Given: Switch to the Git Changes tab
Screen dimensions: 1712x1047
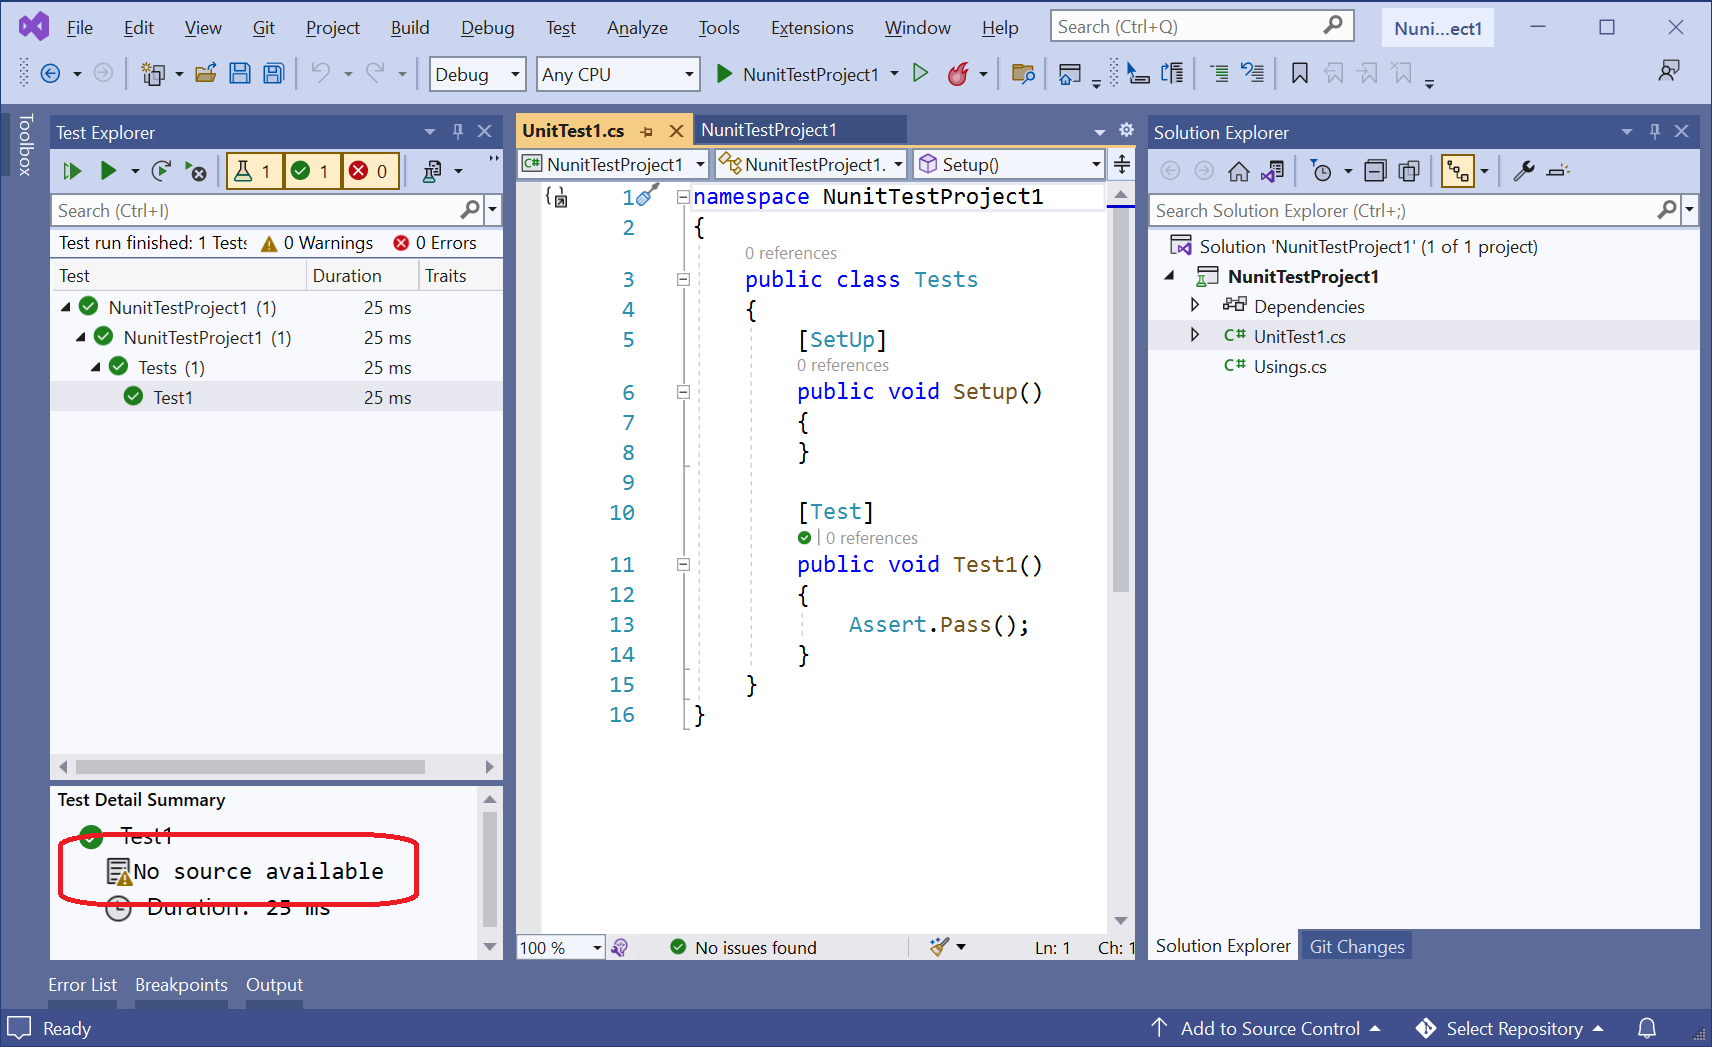Looking at the screenshot, I should (1355, 945).
